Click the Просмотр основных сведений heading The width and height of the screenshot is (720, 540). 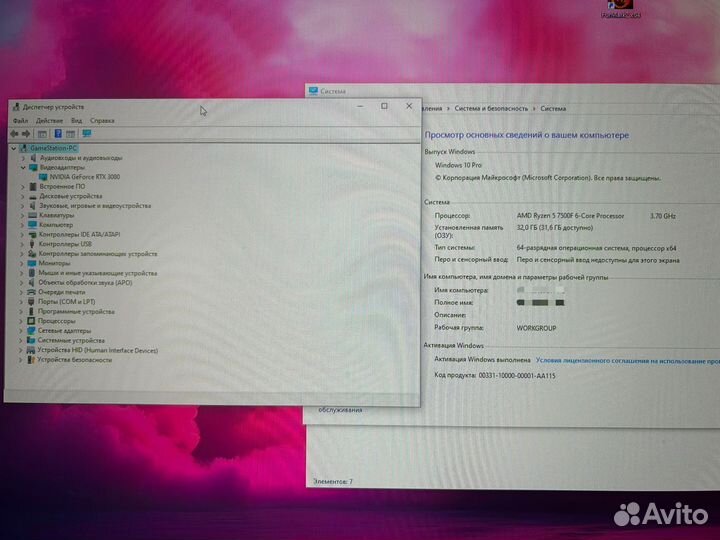click(527, 135)
